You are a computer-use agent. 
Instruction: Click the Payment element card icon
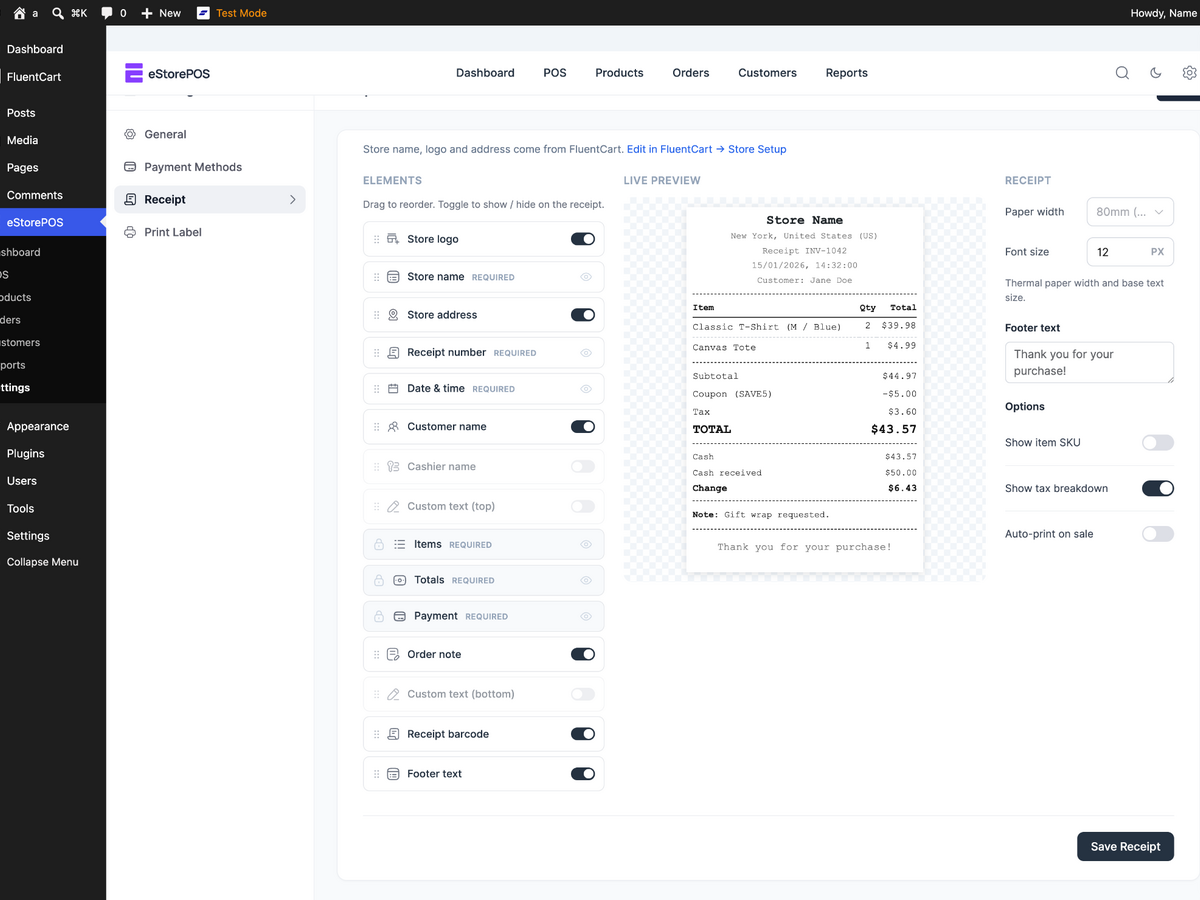[x=400, y=617]
